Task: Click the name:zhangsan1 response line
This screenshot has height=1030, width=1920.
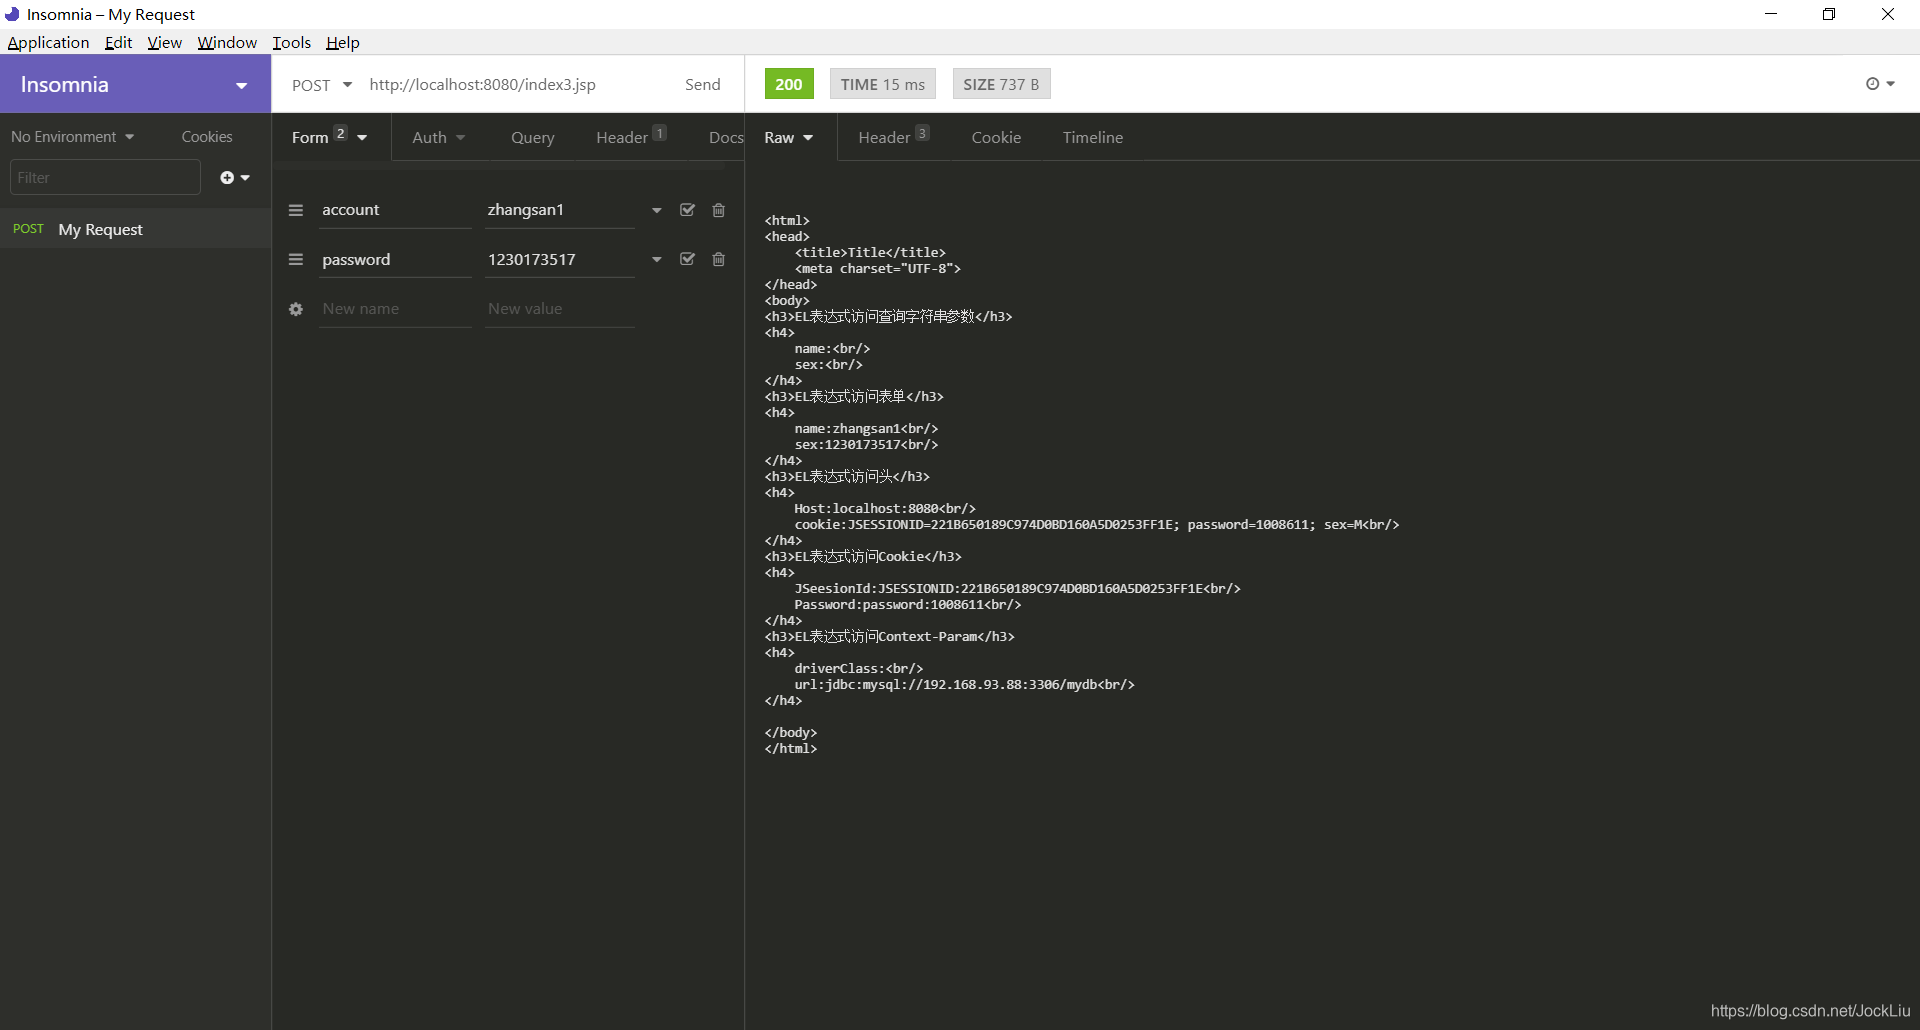Action: tap(866, 429)
